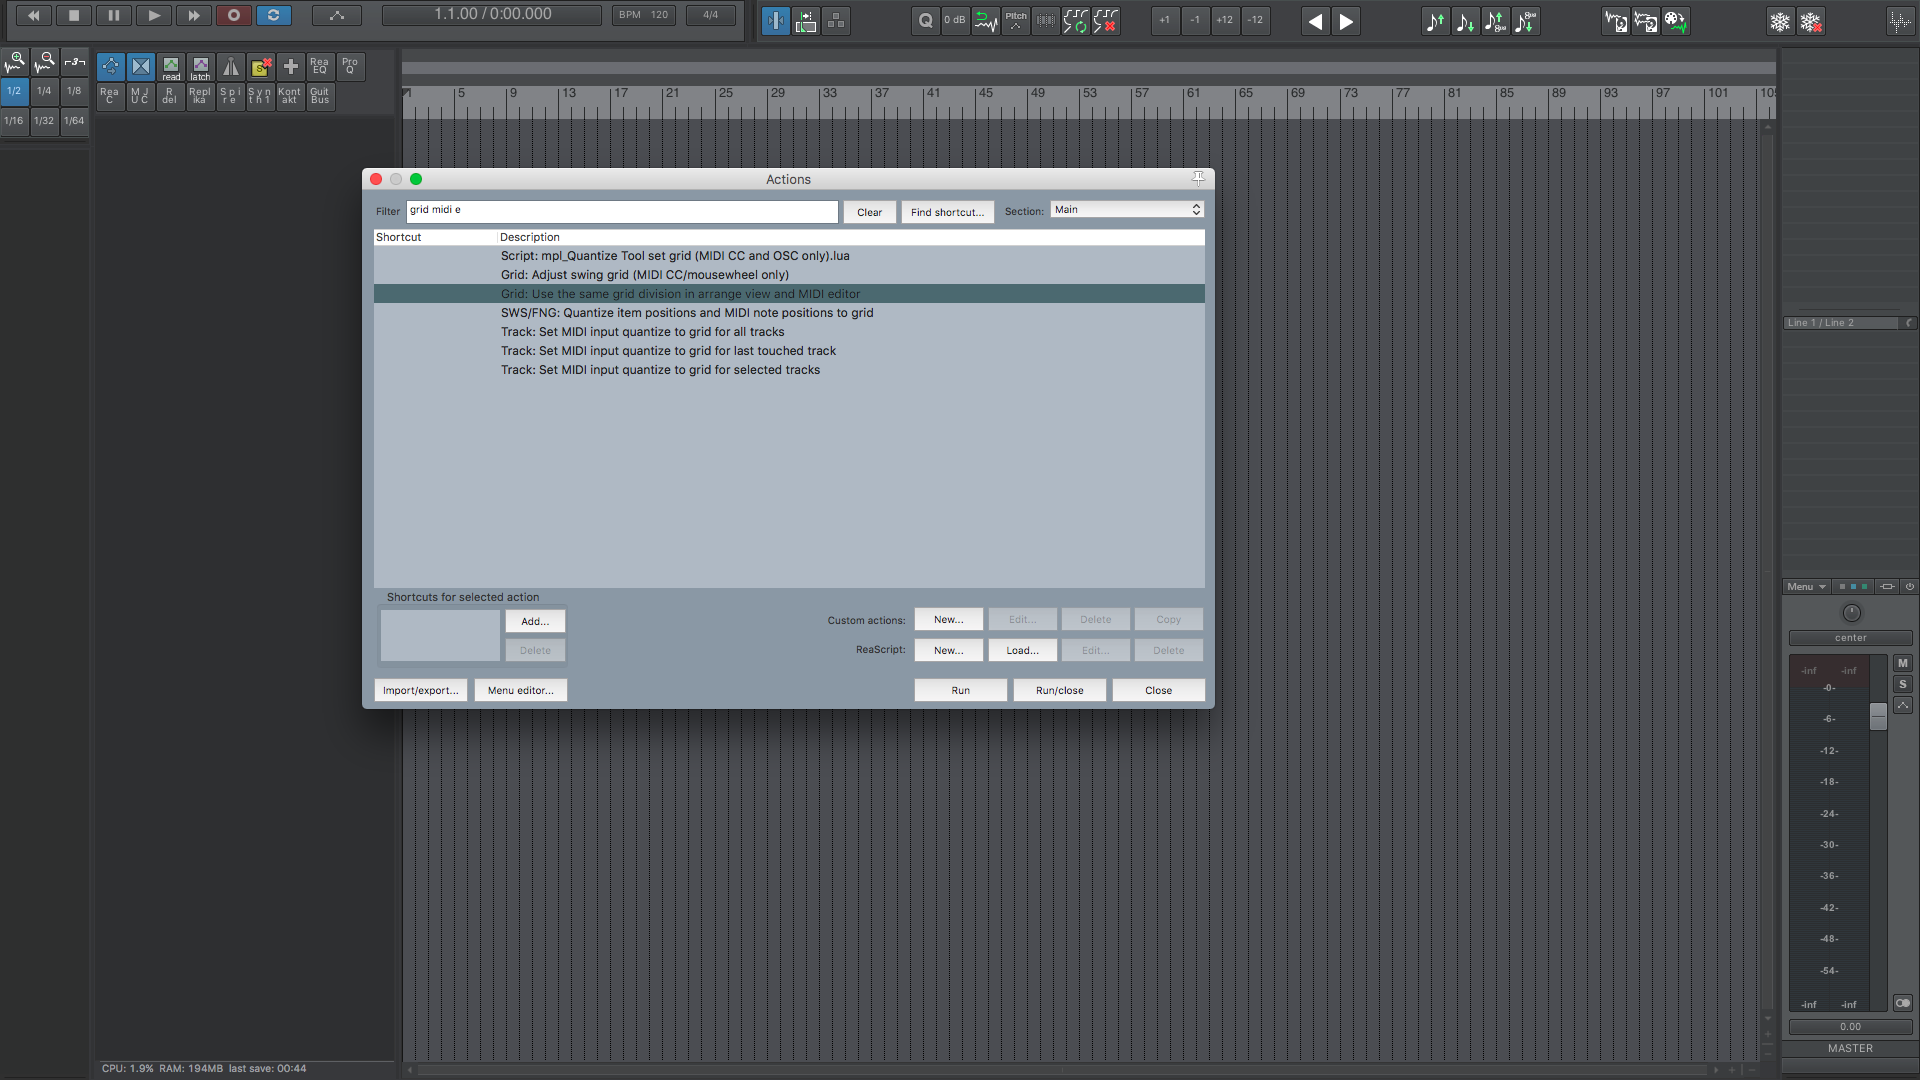
Task: Open the 4/4 time signature selector
Action: tap(710, 15)
